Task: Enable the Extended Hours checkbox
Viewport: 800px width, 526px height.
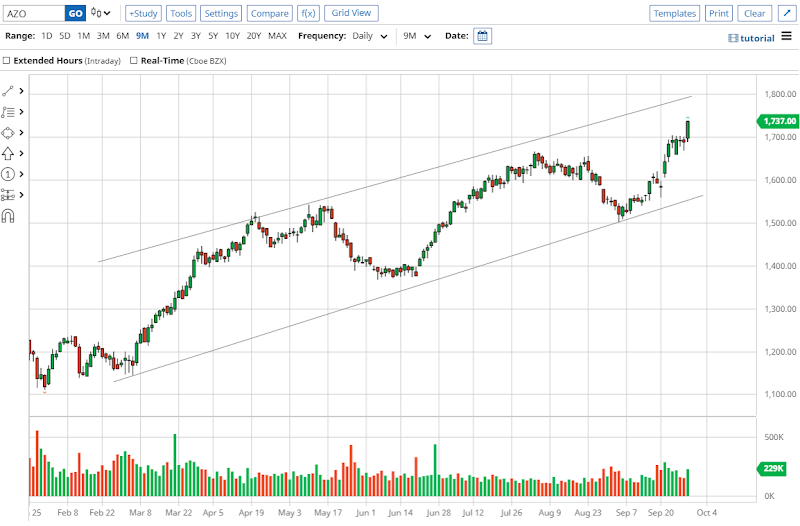Action: pos(7,60)
